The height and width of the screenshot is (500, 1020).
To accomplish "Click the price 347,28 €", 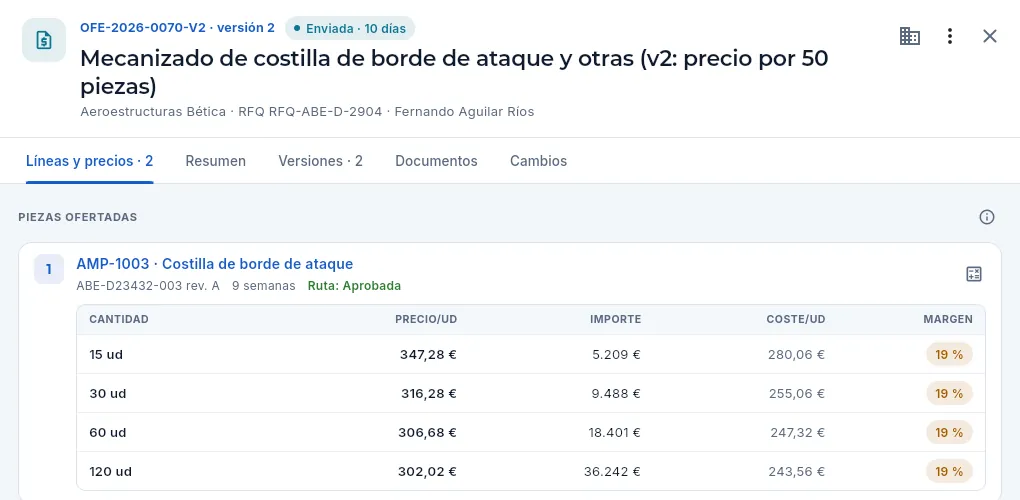I will (x=428, y=355).
